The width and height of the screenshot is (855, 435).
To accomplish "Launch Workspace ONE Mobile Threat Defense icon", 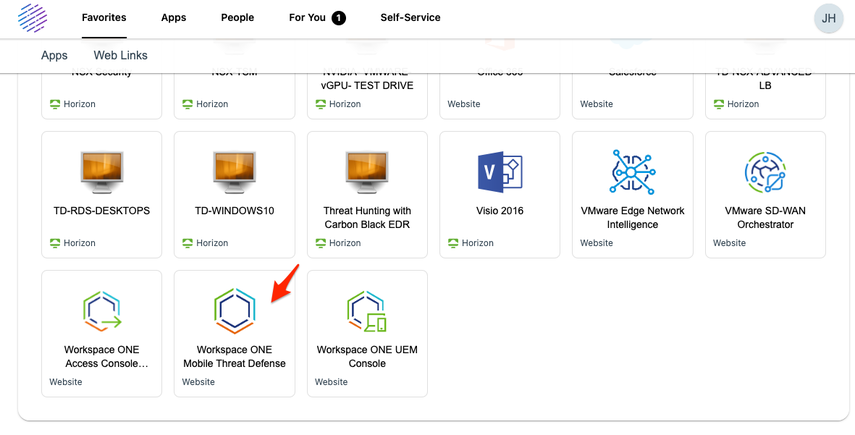I will 234,311.
